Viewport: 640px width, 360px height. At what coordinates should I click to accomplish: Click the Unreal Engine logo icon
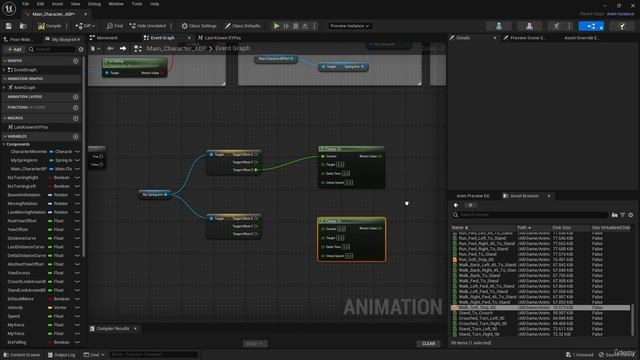[9, 8]
